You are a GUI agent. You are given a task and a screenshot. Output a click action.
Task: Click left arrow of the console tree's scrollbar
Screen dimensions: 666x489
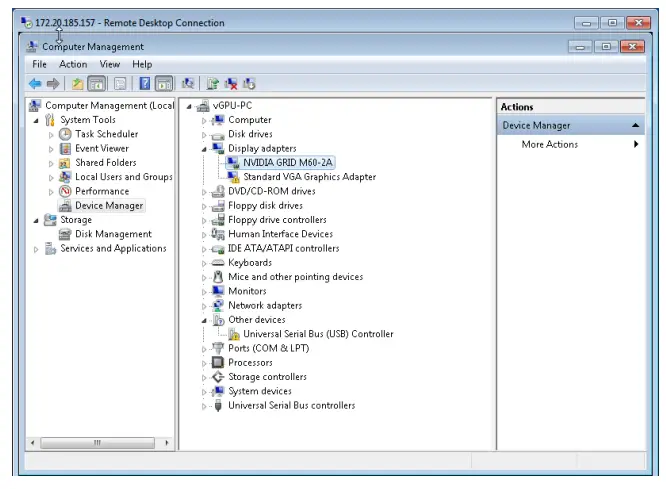32,443
